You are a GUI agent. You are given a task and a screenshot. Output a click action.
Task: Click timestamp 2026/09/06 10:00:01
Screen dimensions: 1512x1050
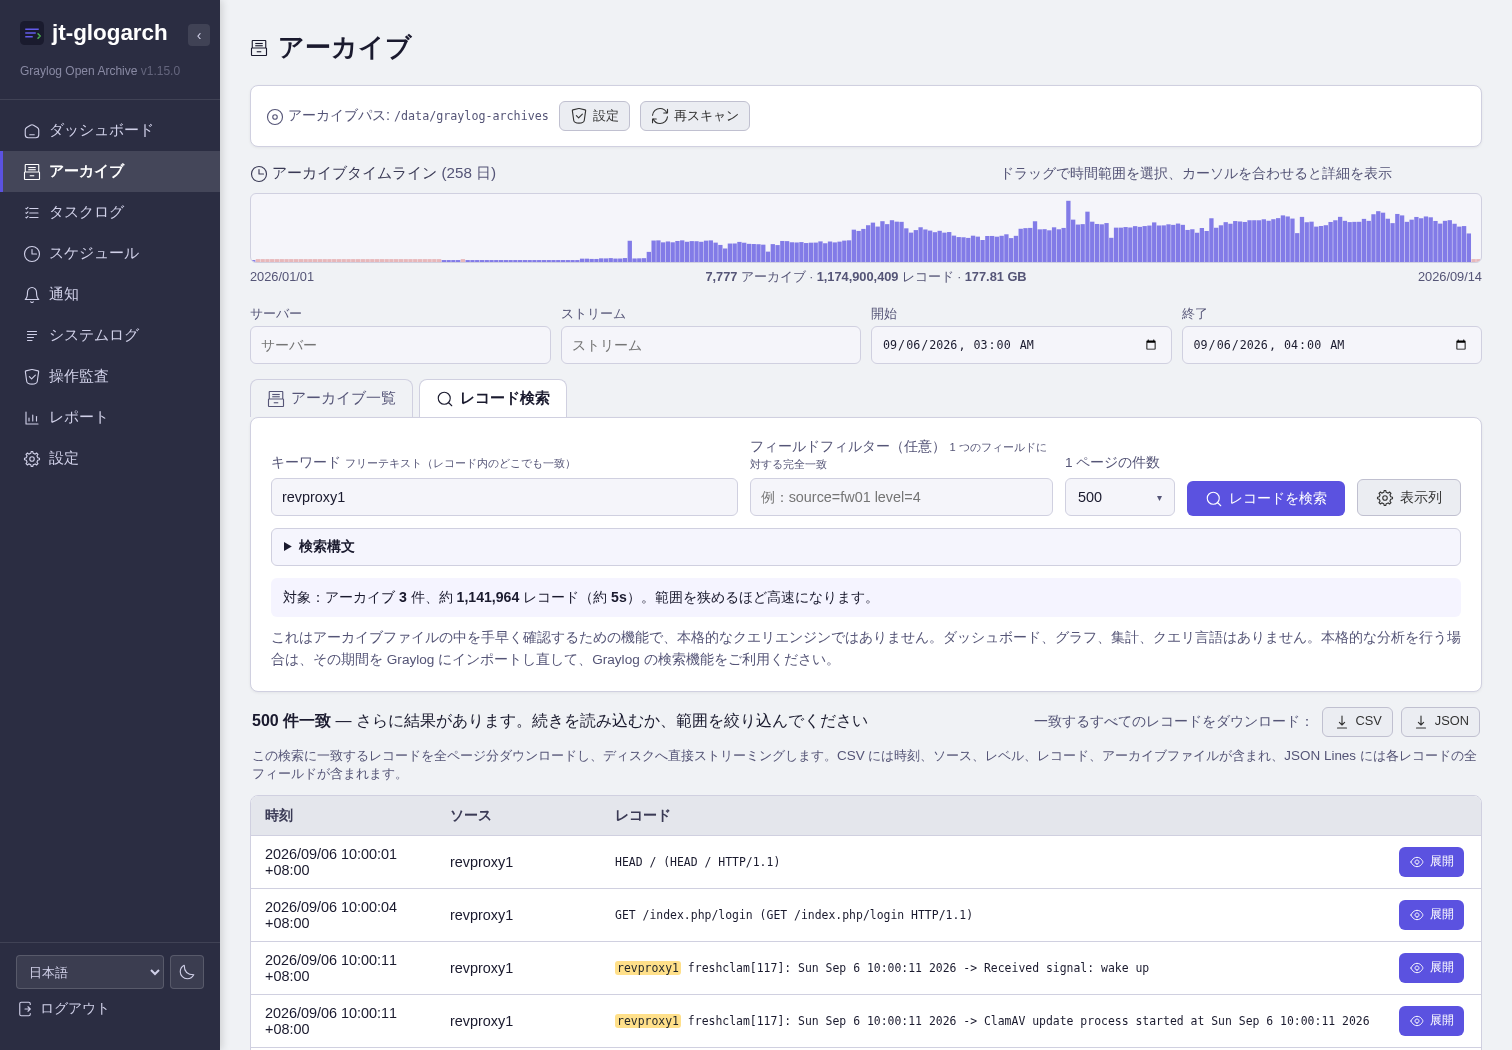point(331,862)
